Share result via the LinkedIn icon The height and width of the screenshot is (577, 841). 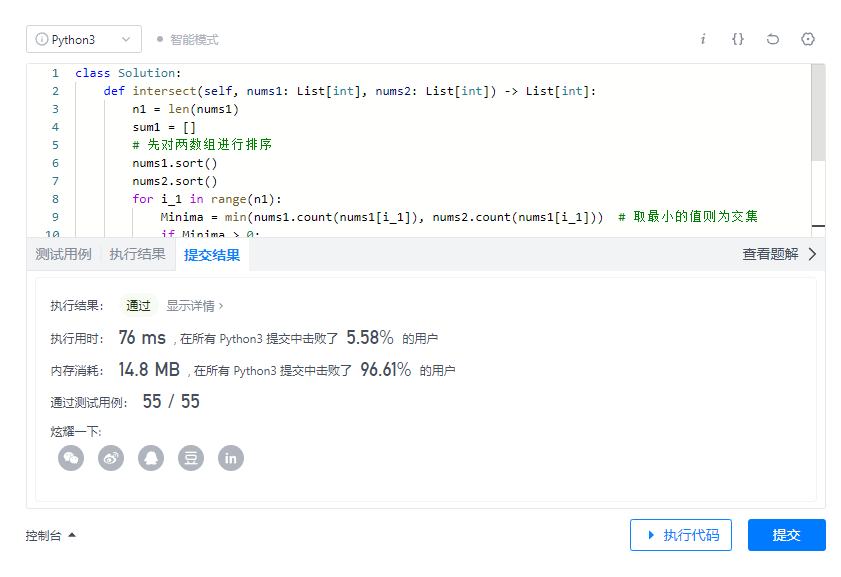coord(231,458)
